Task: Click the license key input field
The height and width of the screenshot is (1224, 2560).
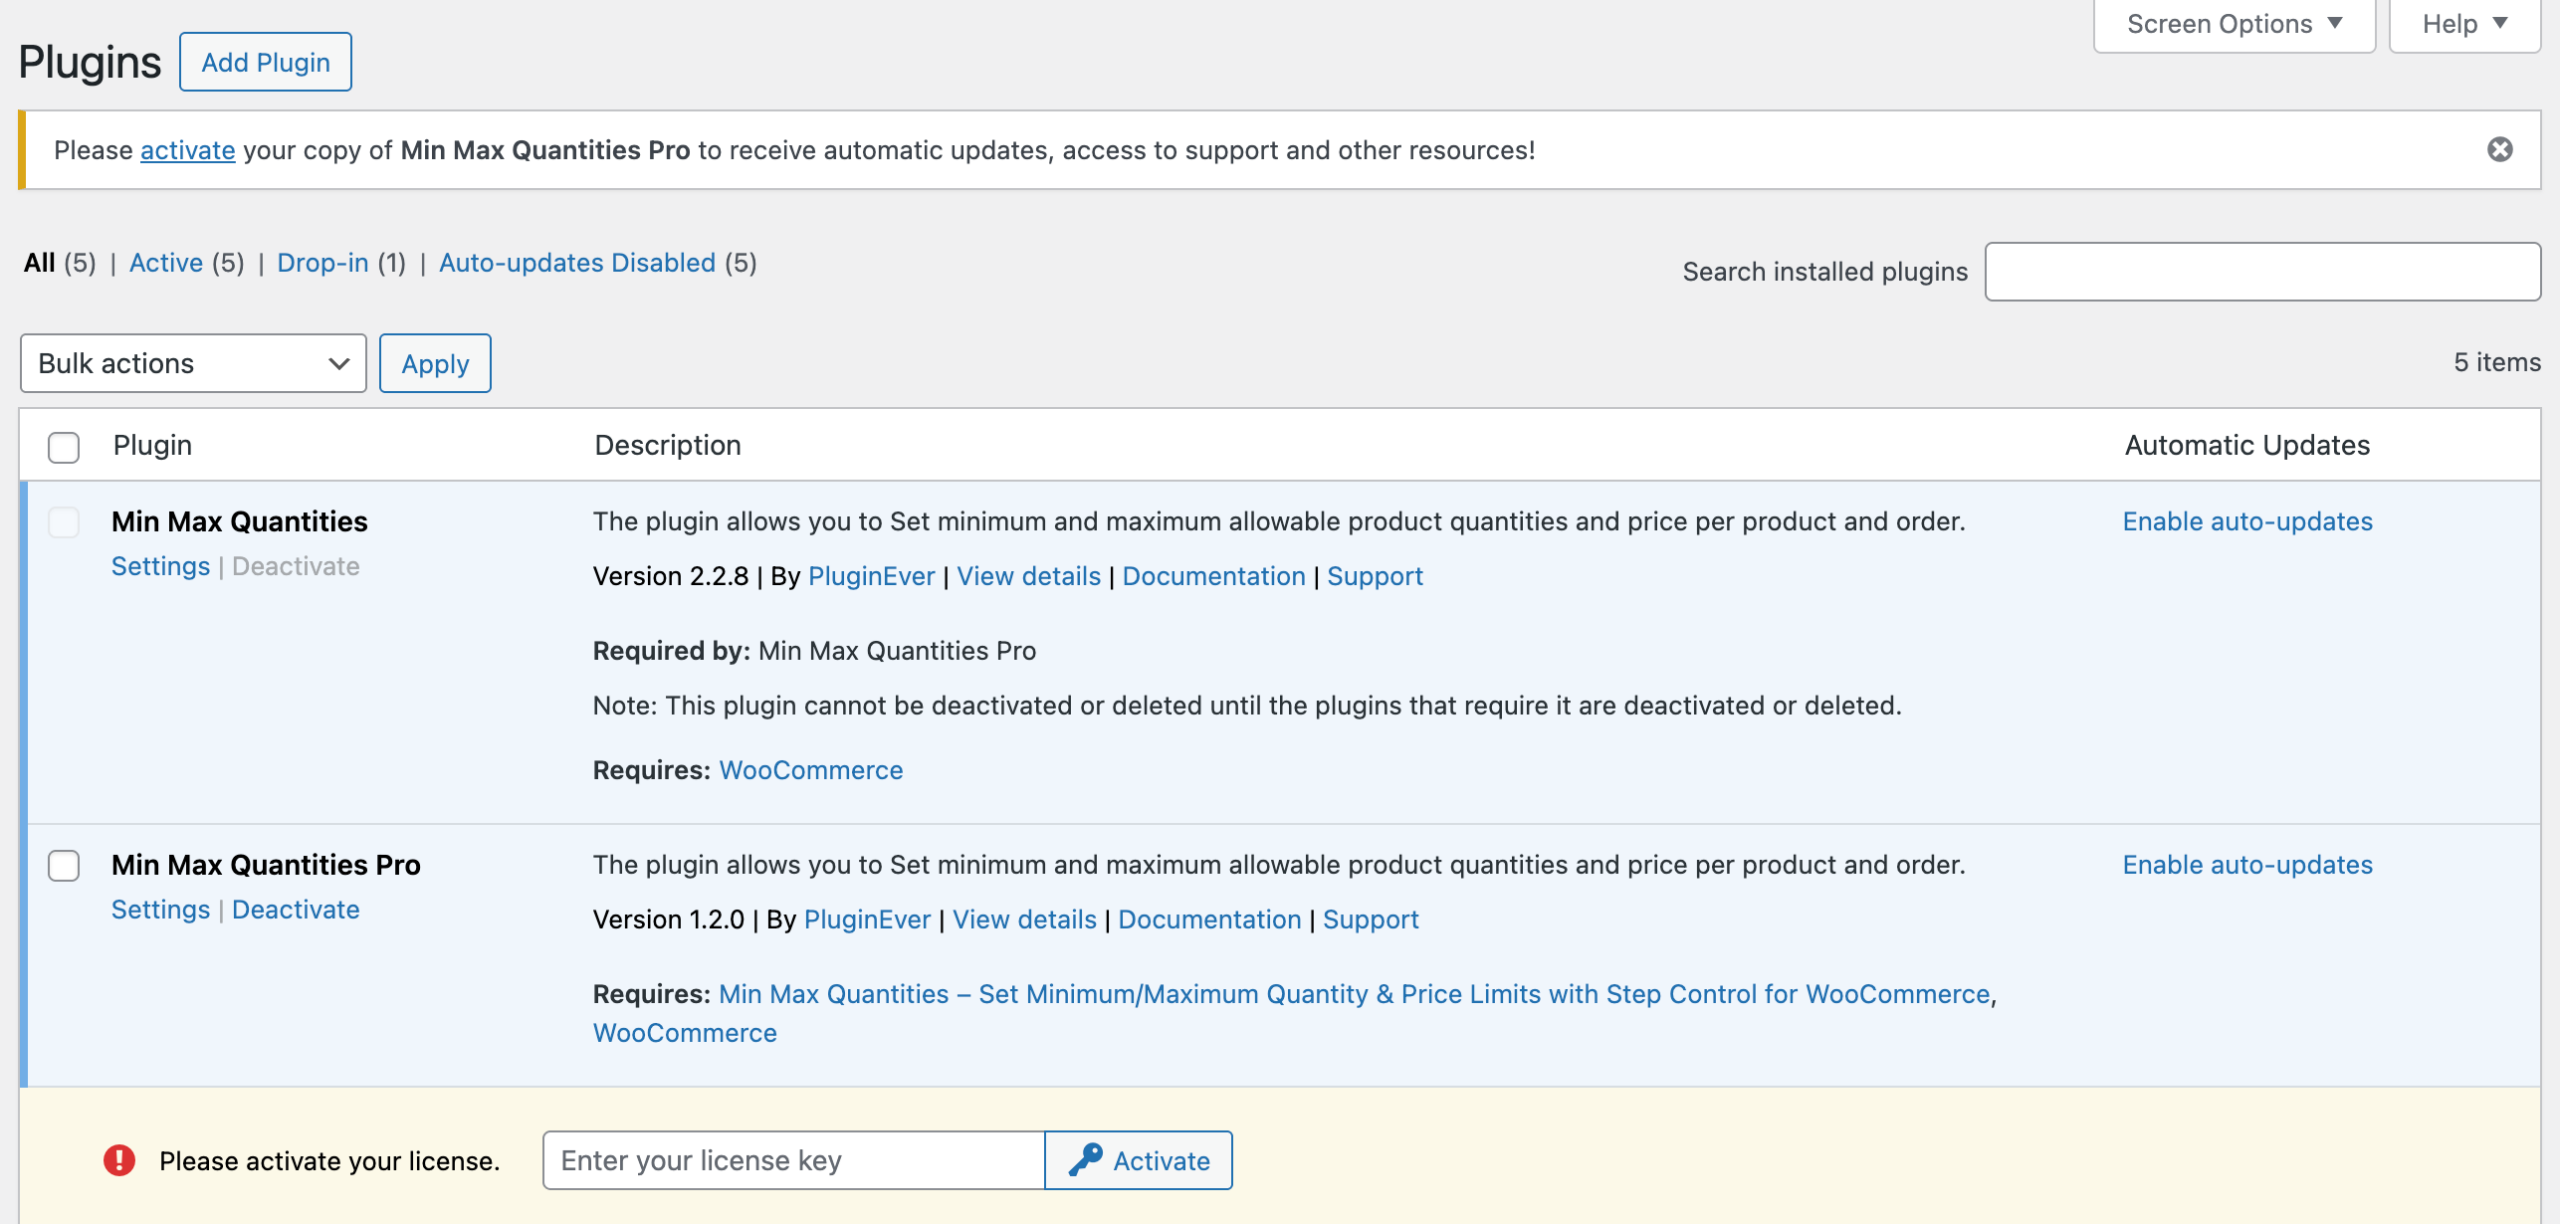Action: pos(793,1160)
